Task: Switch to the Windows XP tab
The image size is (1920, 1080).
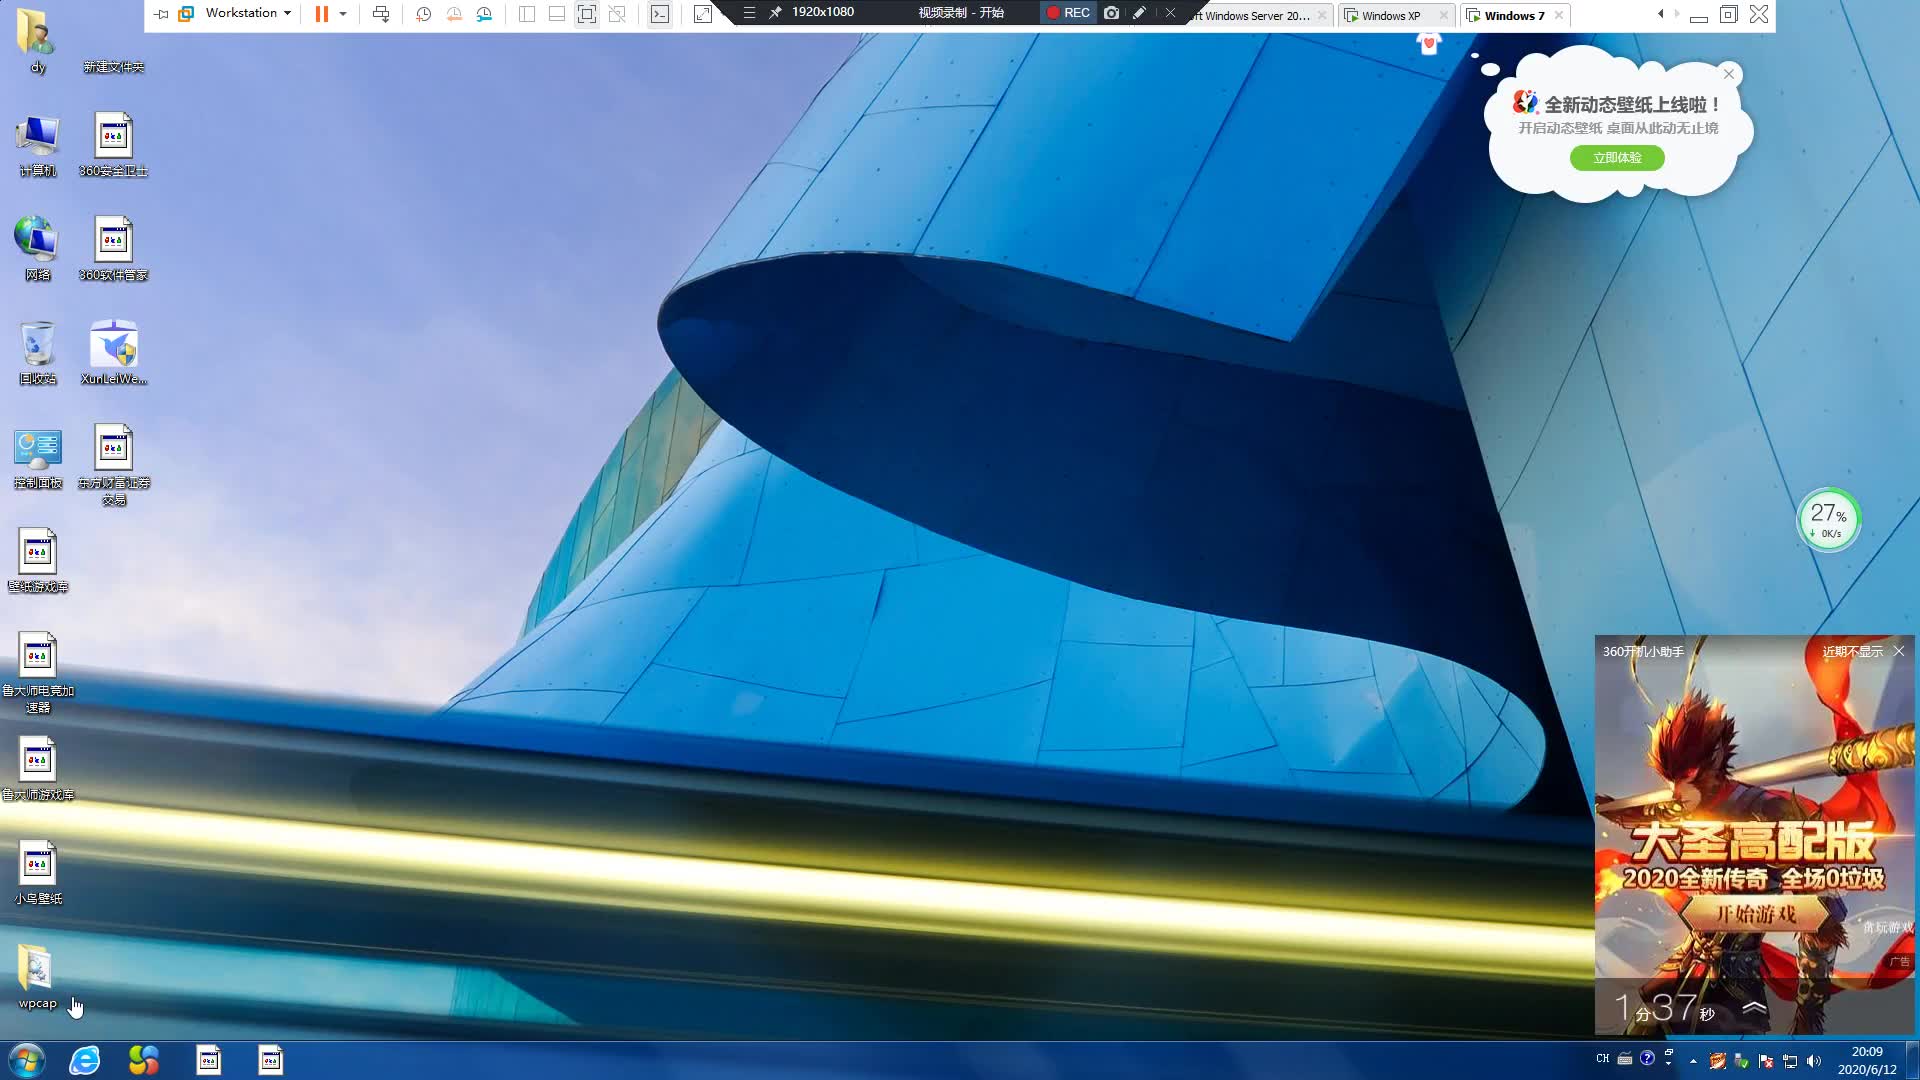Action: click(x=1390, y=15)
